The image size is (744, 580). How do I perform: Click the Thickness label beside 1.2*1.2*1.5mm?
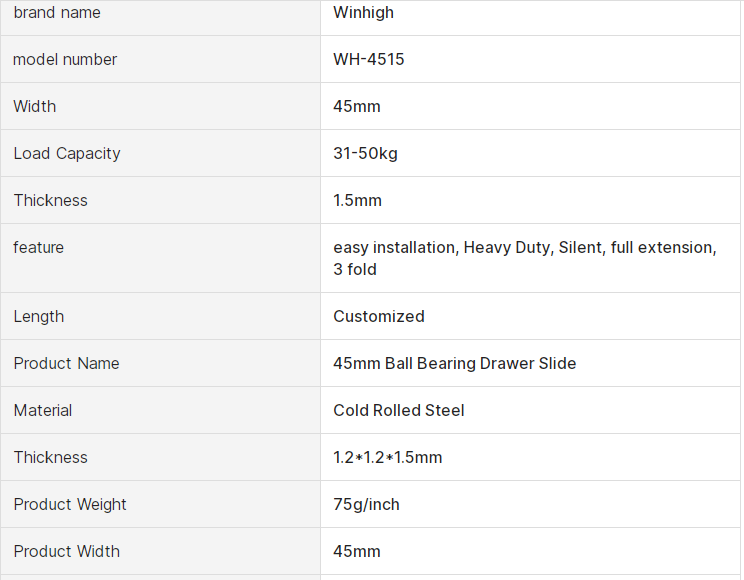50,458
